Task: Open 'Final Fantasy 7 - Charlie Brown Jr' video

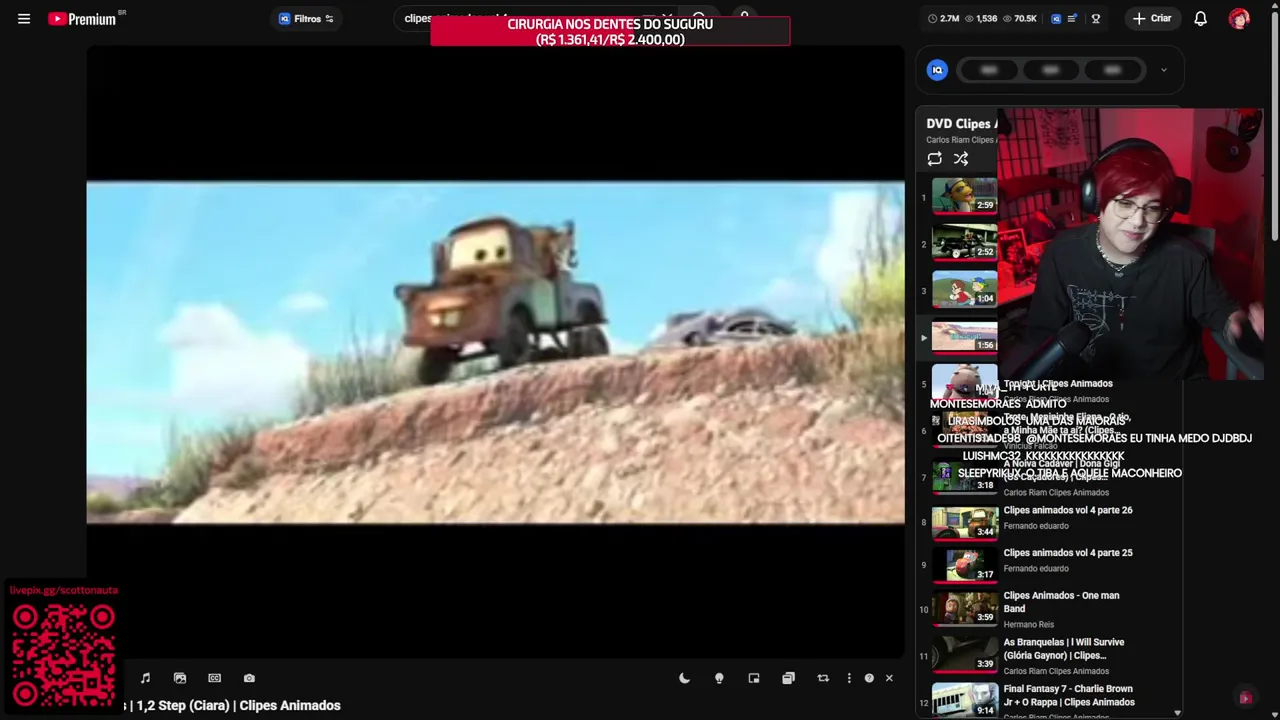Action: tap(1068, 696)
